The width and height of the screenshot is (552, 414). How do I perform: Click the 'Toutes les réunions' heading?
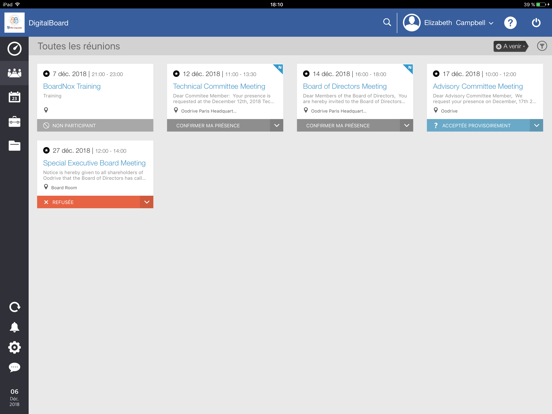click(79, 46)
